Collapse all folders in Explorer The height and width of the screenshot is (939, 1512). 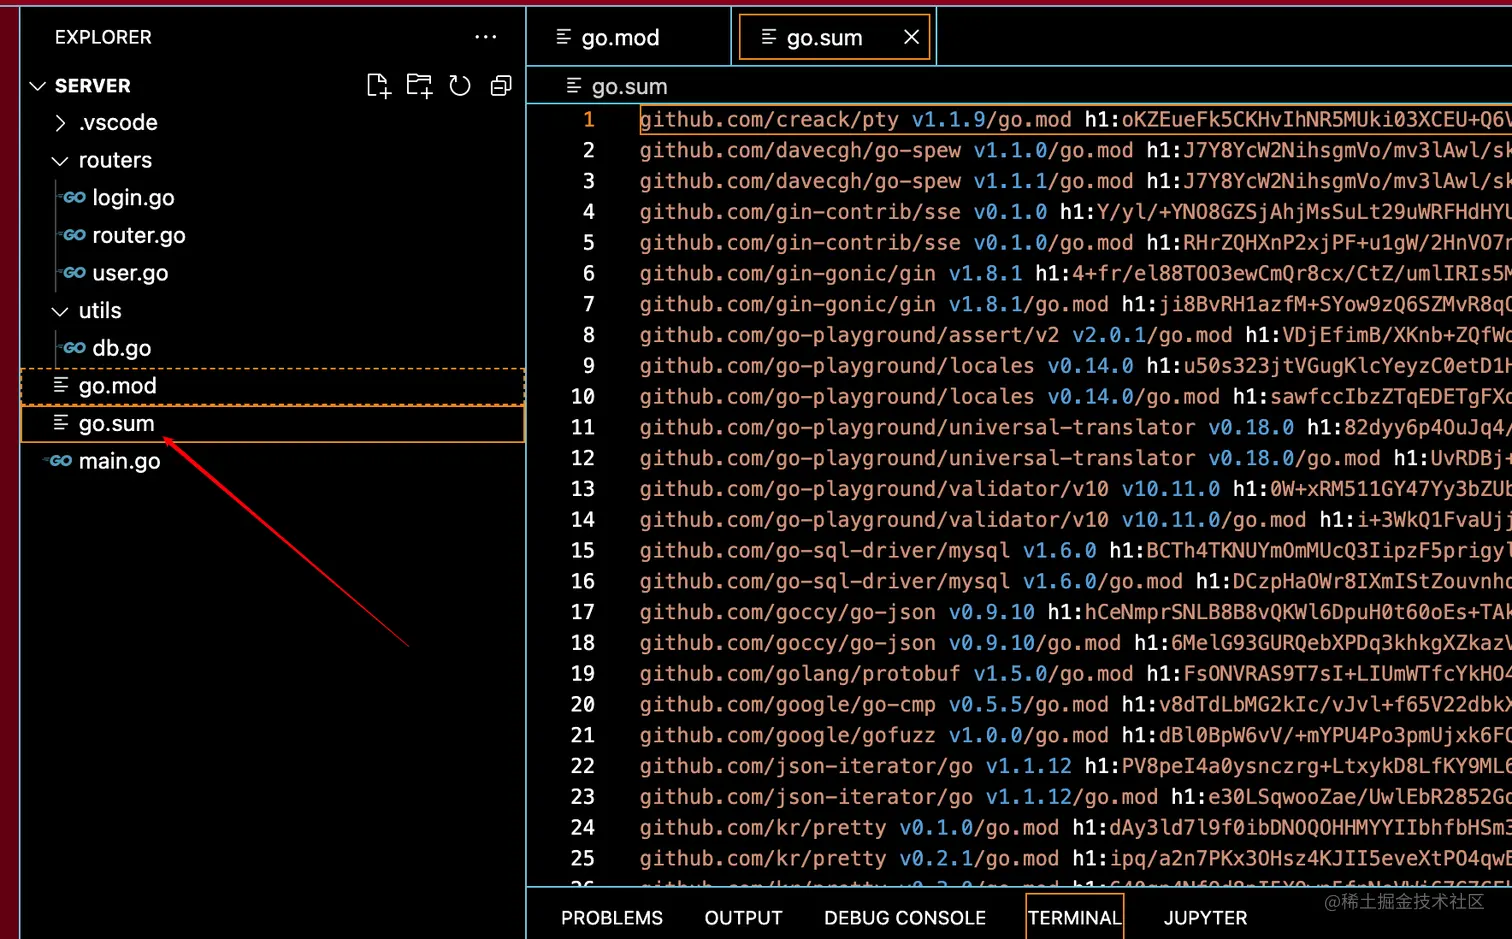[x=501, y=86]
